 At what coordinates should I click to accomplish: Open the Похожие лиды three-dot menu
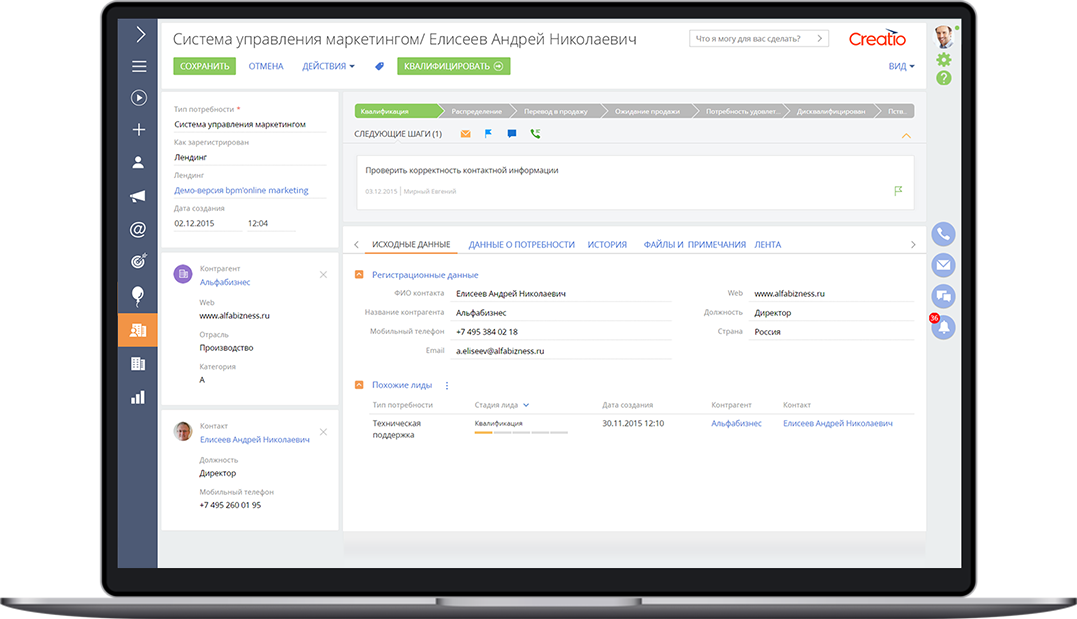447,385
